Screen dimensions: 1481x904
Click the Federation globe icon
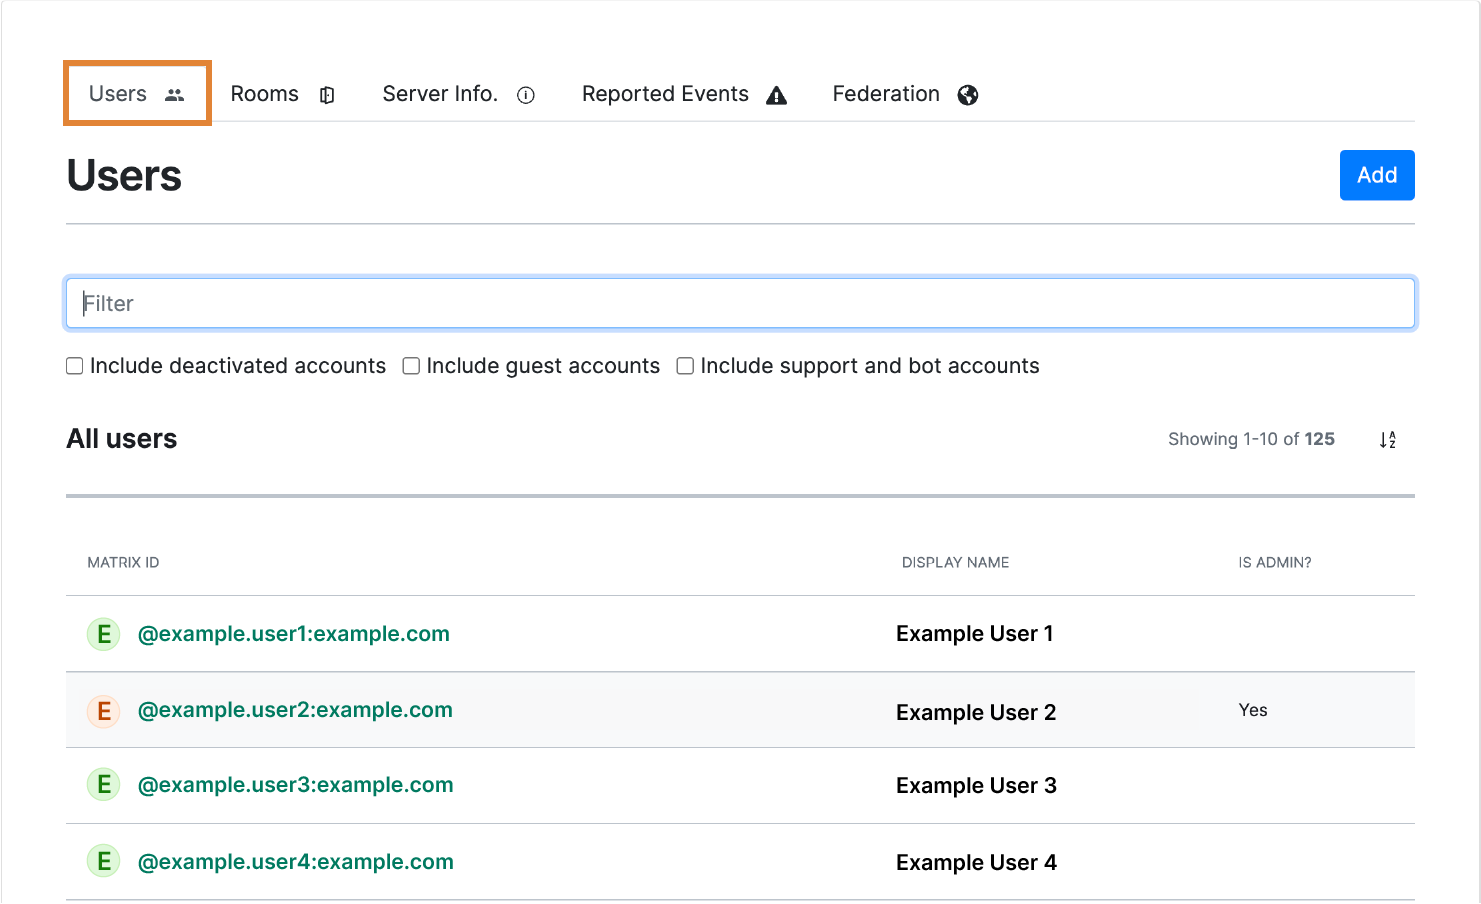967,95
